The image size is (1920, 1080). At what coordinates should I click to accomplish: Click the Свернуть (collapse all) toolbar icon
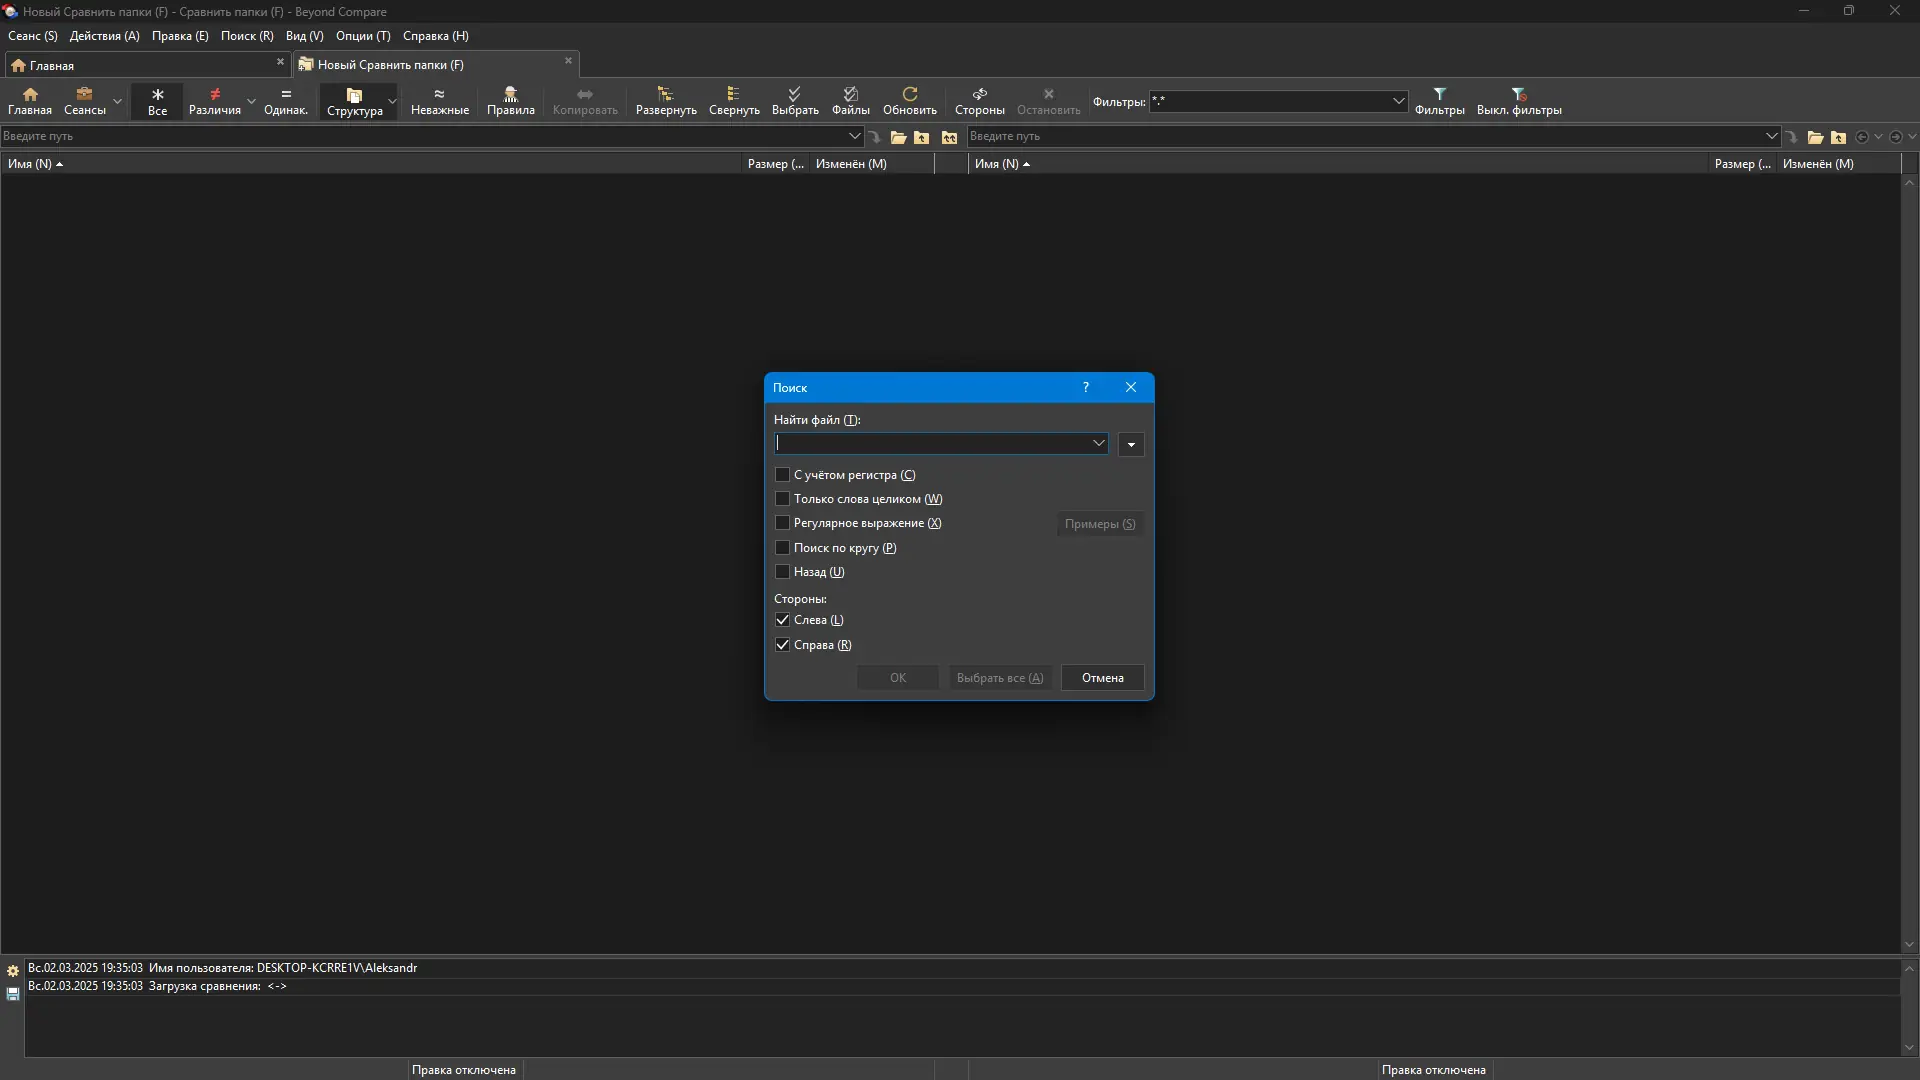tap(734, 101)
